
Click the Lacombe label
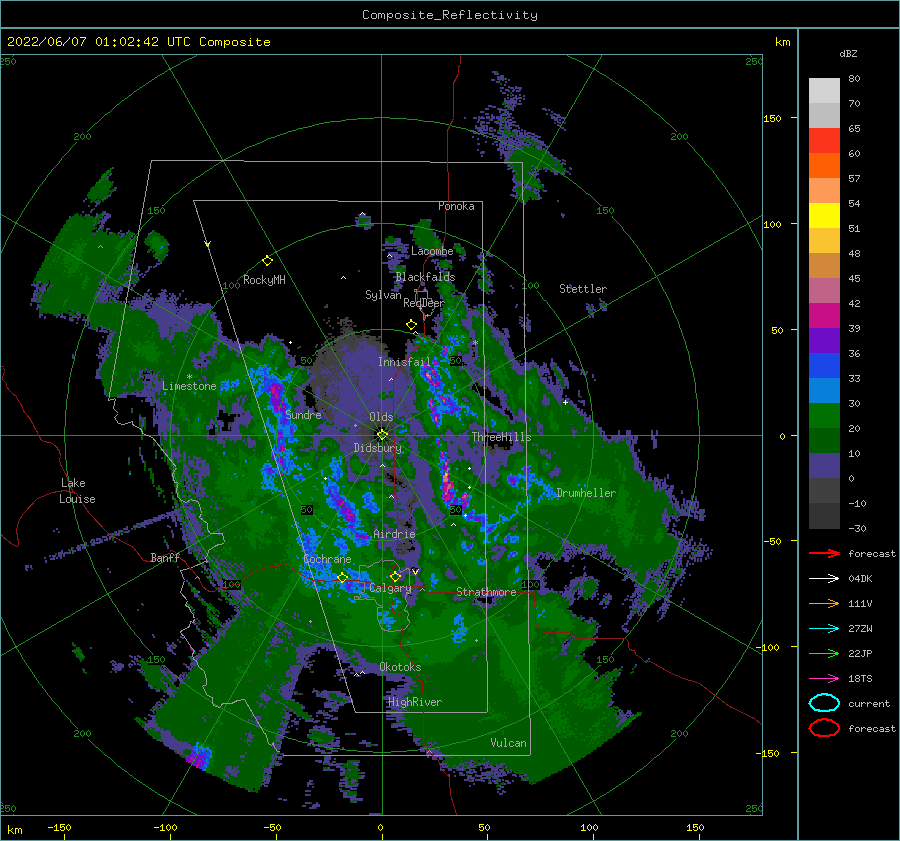click(x=432, y=251)
